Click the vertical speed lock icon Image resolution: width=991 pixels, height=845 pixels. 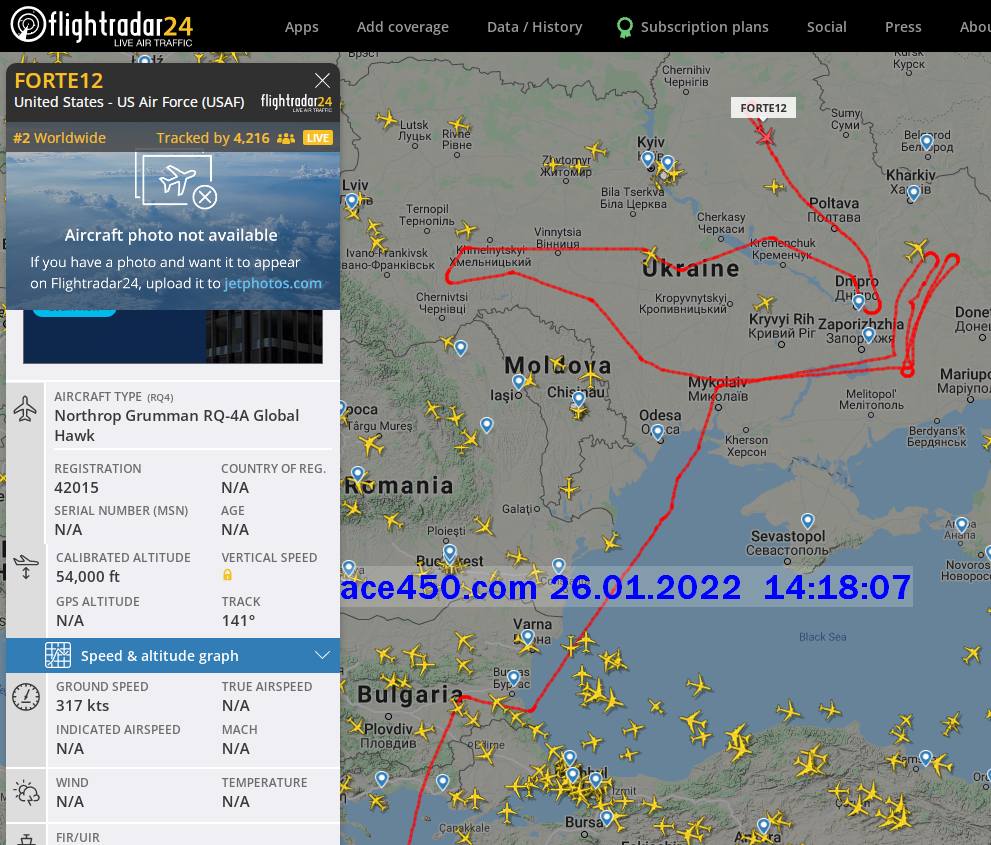[227, 575]
